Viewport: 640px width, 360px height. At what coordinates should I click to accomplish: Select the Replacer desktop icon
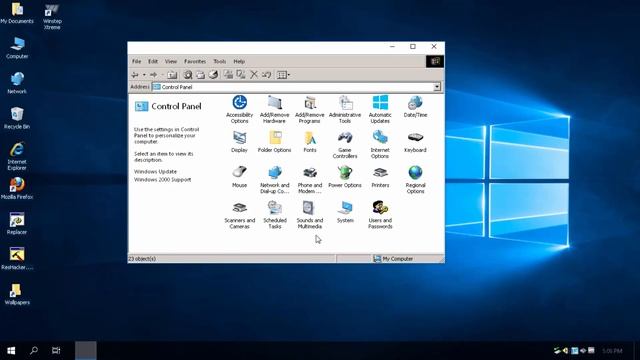pos(17,224)
